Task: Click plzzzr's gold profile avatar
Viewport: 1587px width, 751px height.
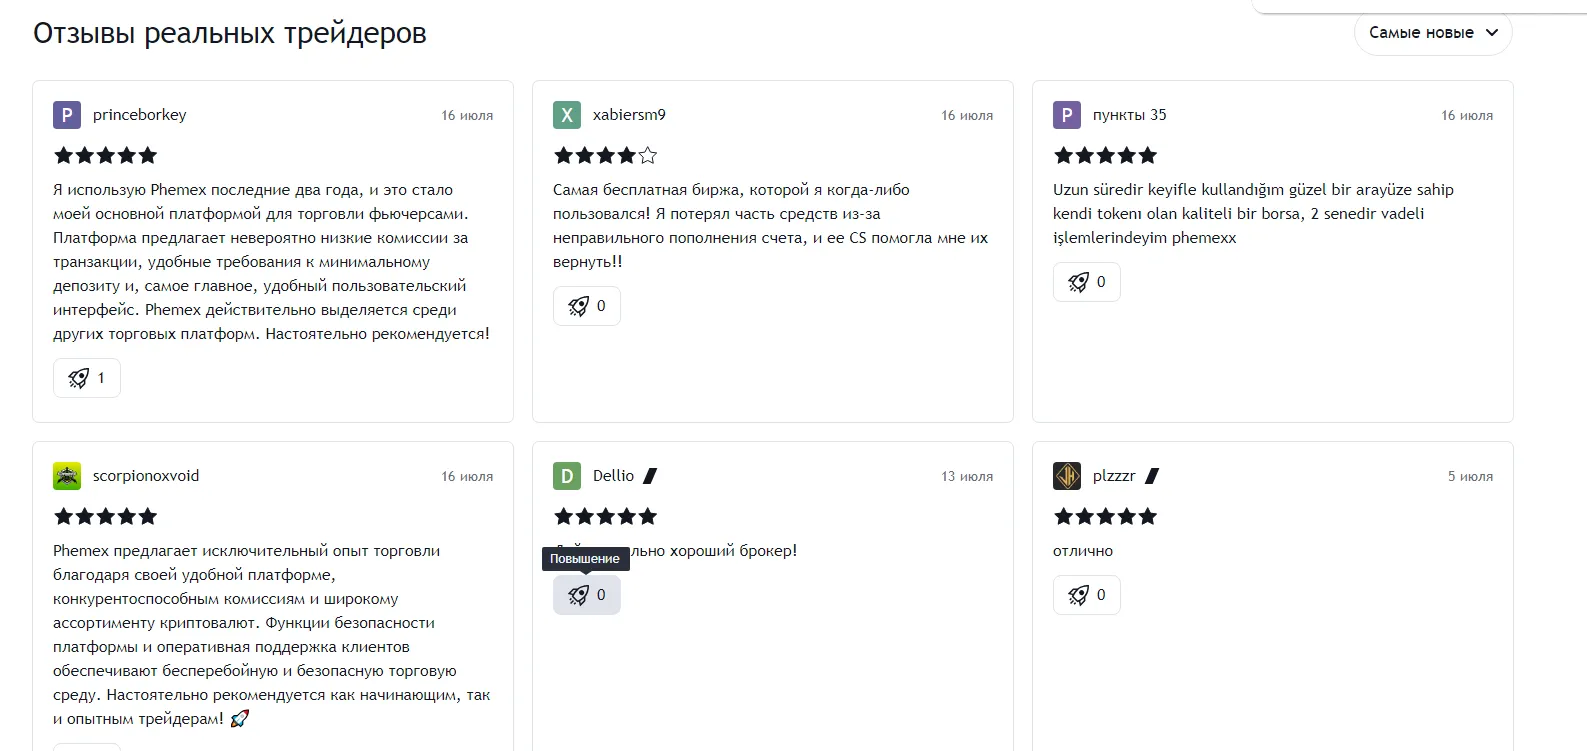Action: pos(1067,476)
